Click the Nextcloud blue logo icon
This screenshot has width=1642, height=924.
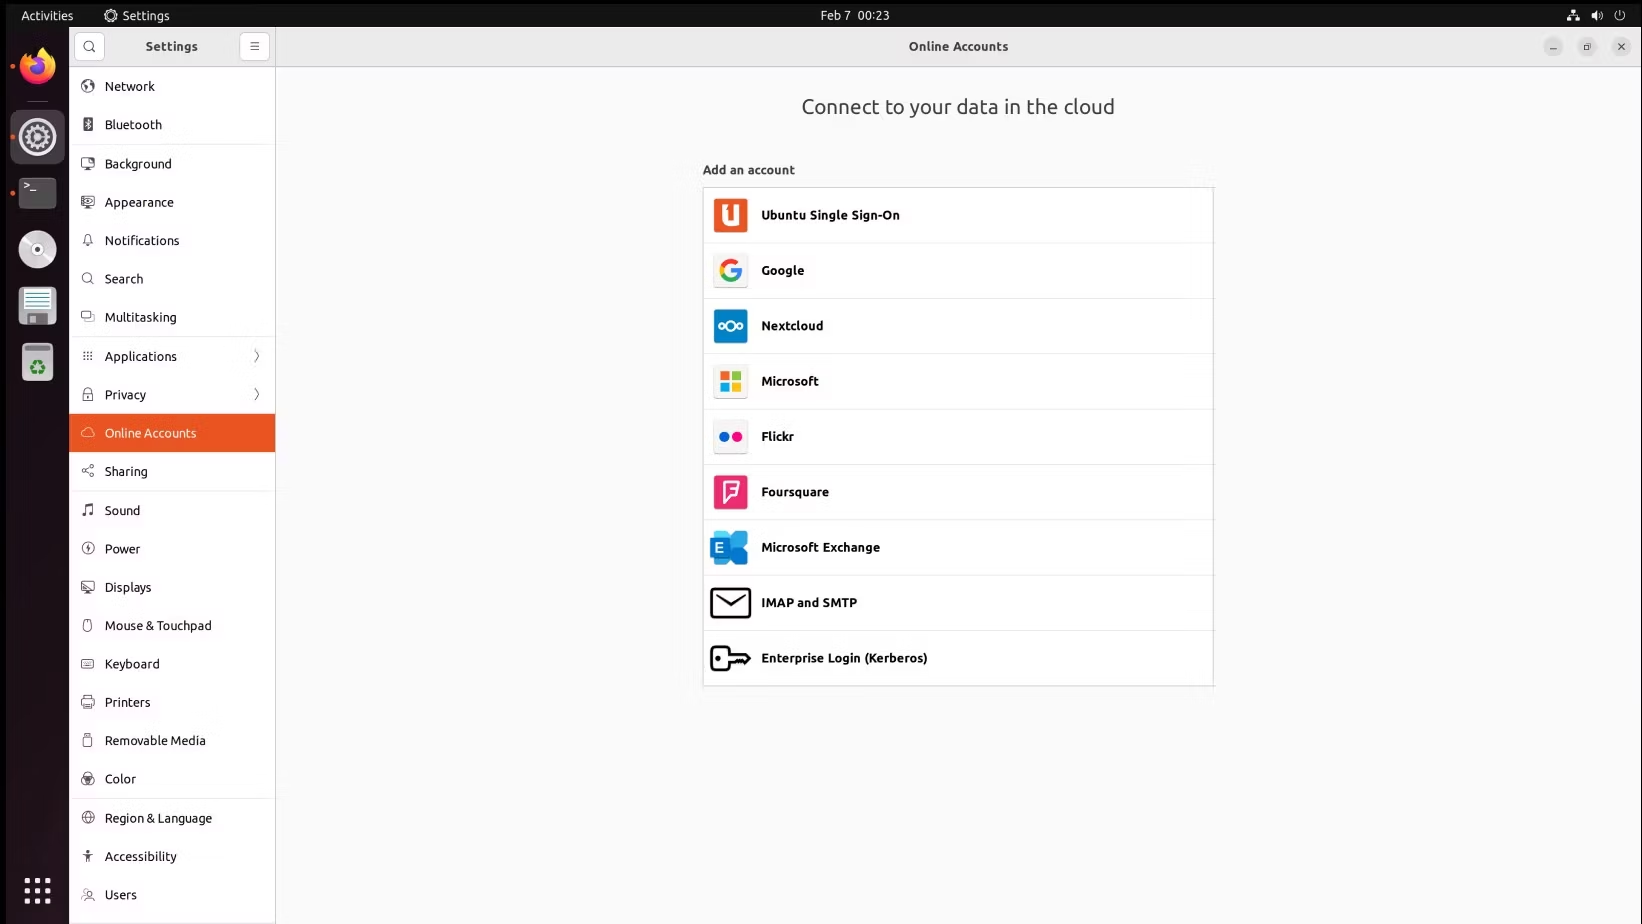pos(730,326)
